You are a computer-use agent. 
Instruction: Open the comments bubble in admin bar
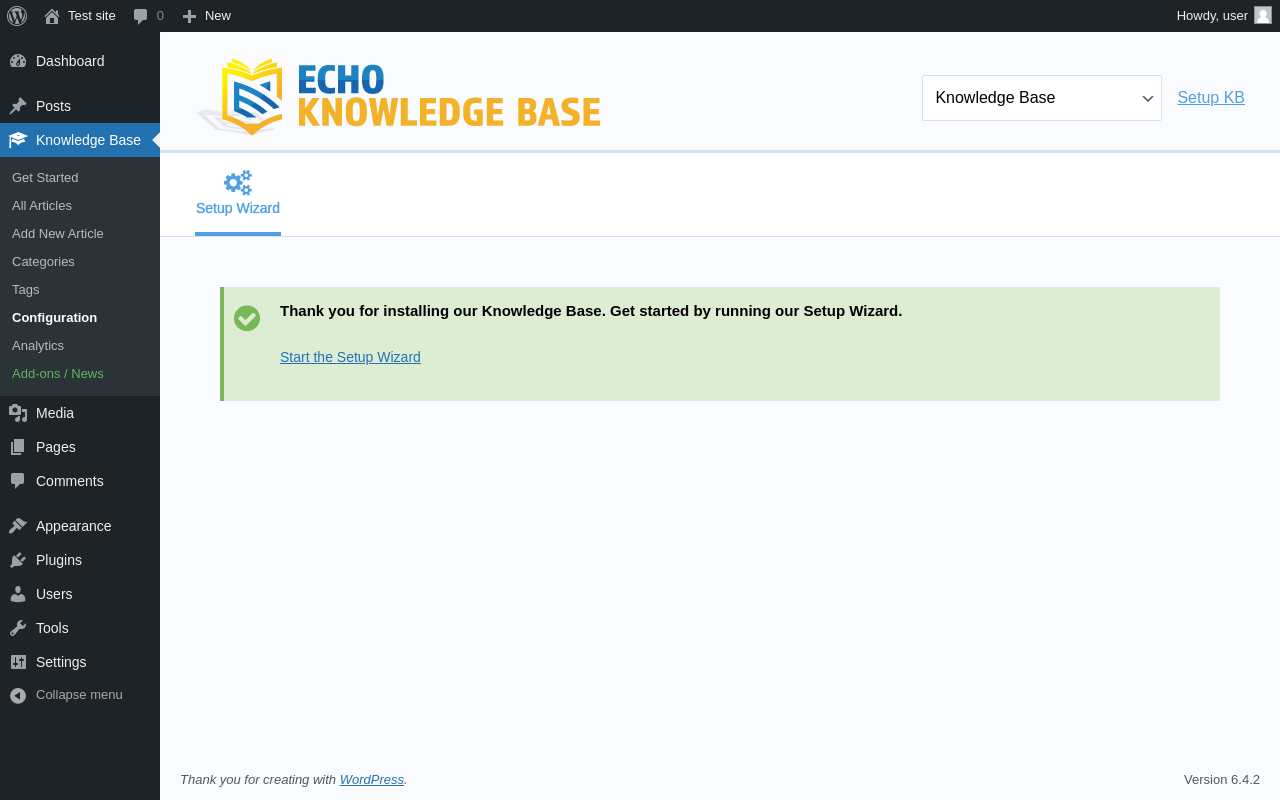pos(141,16)
